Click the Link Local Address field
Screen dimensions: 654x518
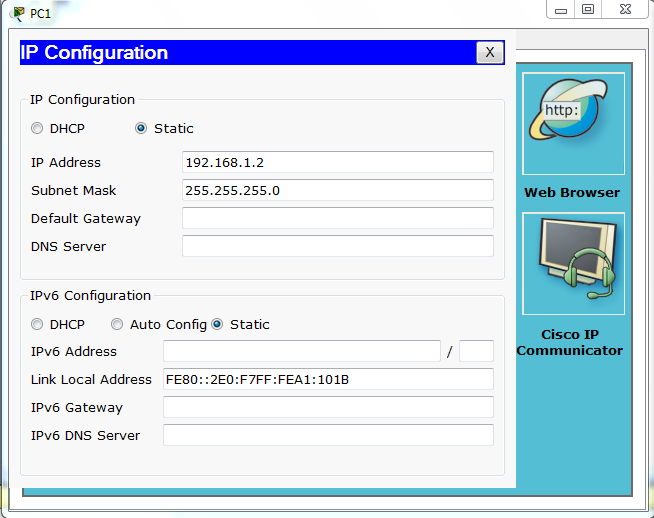[x=328, y=379]
